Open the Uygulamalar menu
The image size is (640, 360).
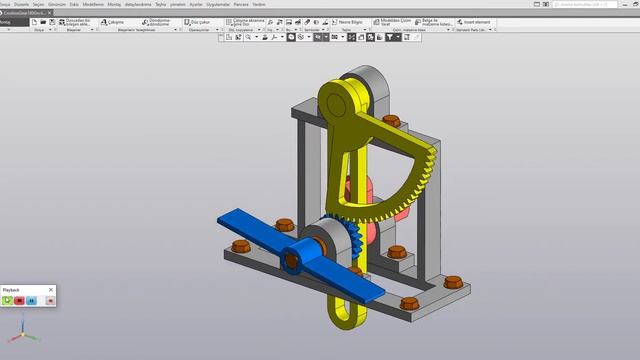(x=218, y=4)
